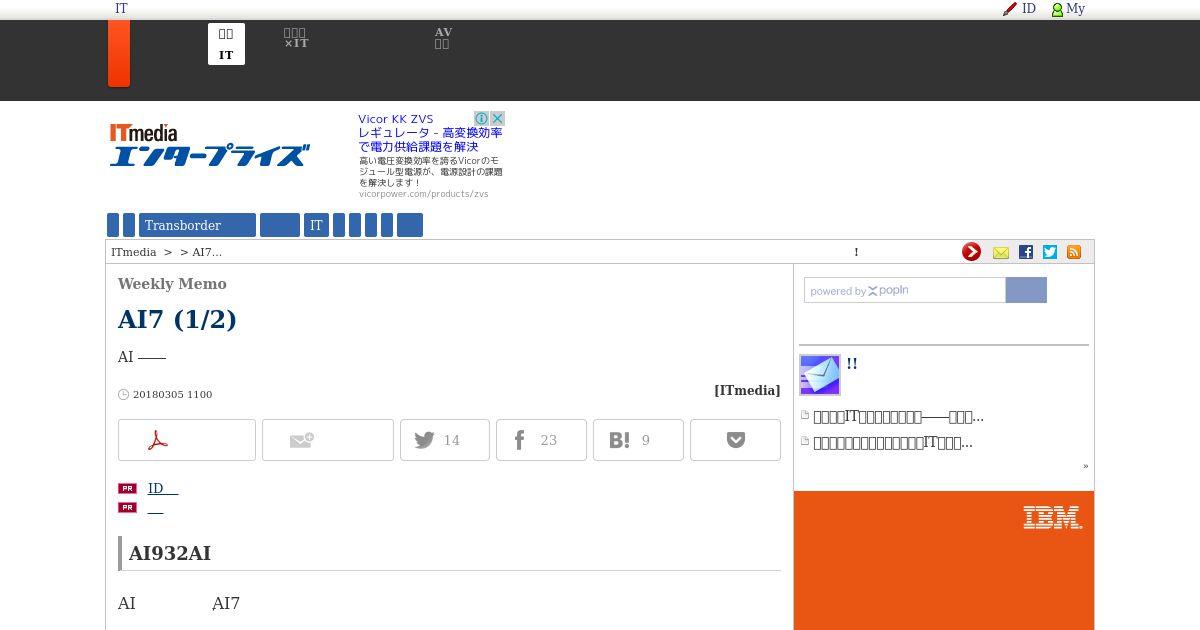1200x630 pixels.
Task: Click the first PR badge link ID
Action: tap(163, 488)
